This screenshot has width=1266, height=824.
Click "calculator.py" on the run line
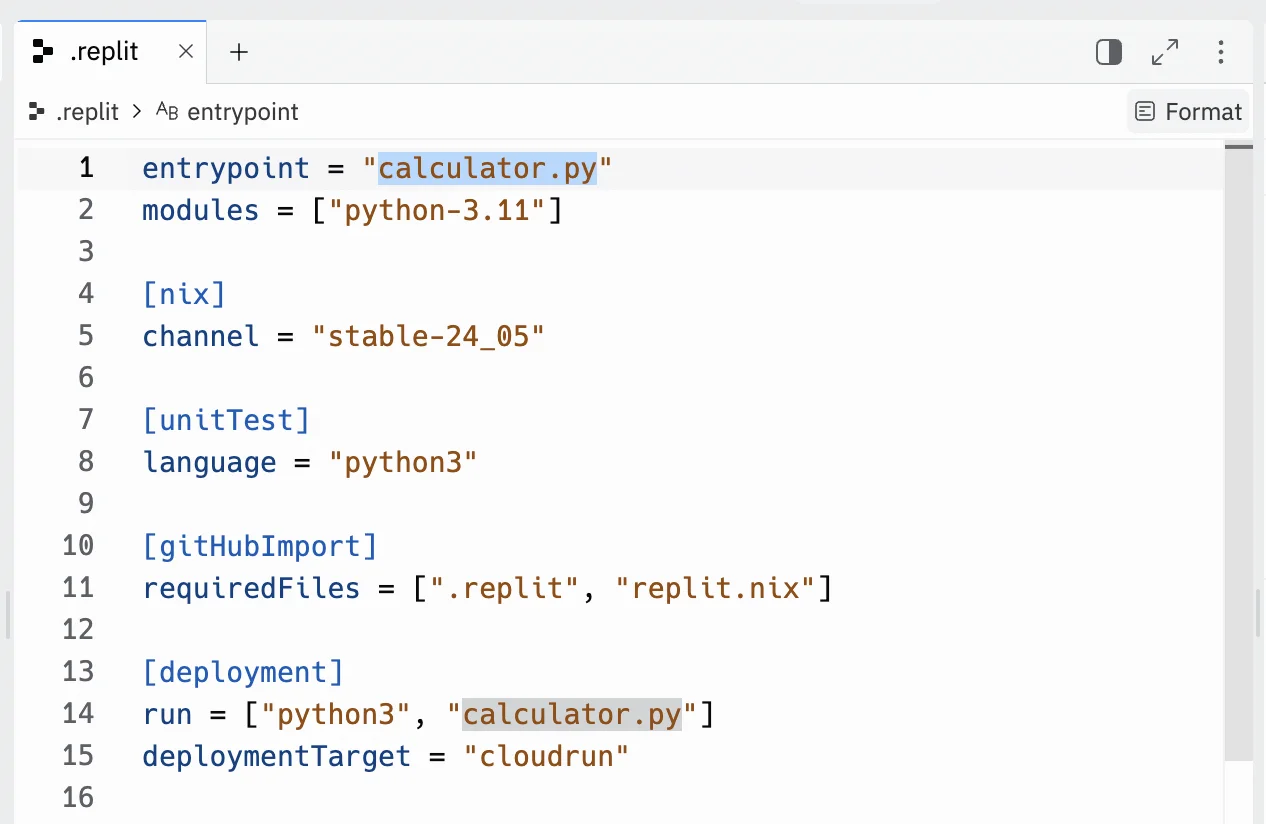pyautogui.click(x=571, y=714)
